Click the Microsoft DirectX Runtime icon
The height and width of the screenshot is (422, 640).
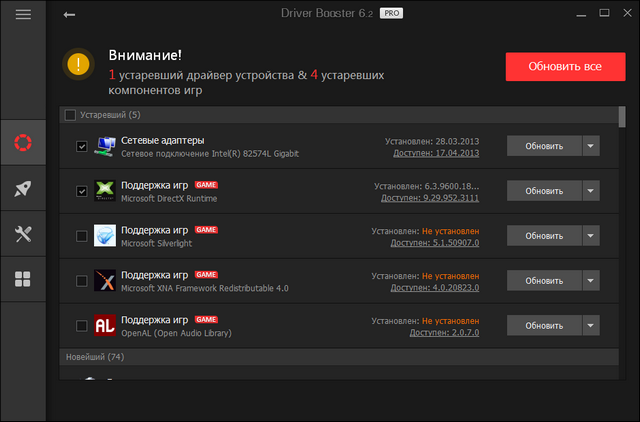[x=105, y=191]
